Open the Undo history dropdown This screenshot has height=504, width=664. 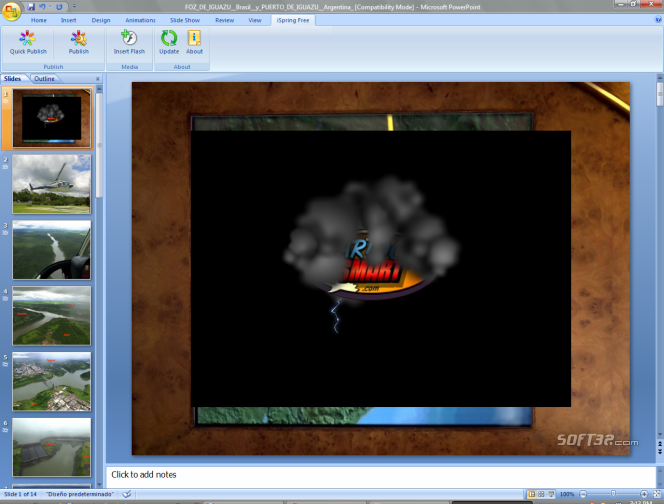point(50,7)
